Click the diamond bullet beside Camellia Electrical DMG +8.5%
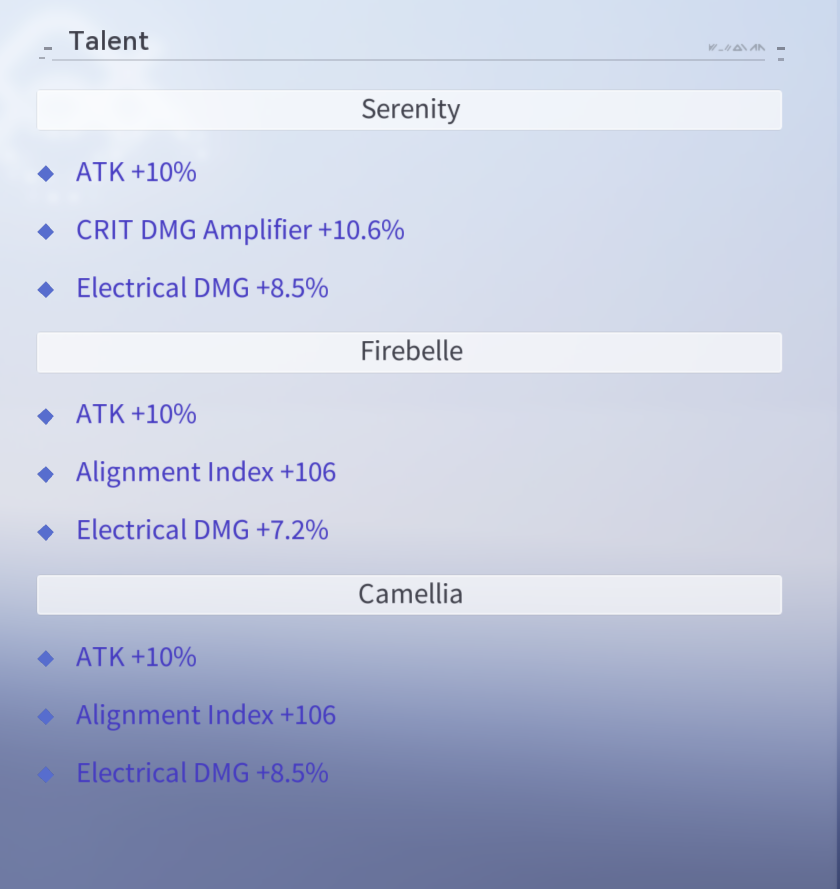Screen dimensions: 840x889 pos(46,774)
